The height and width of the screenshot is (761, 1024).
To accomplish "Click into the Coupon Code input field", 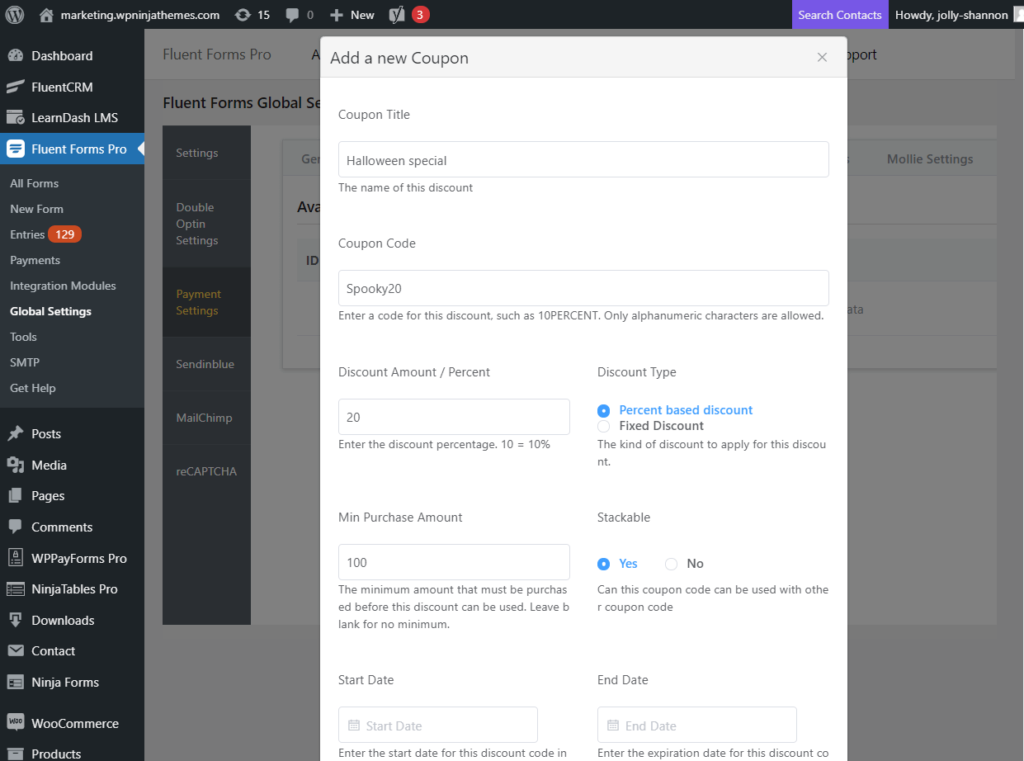I will click(x=583, y=288).
